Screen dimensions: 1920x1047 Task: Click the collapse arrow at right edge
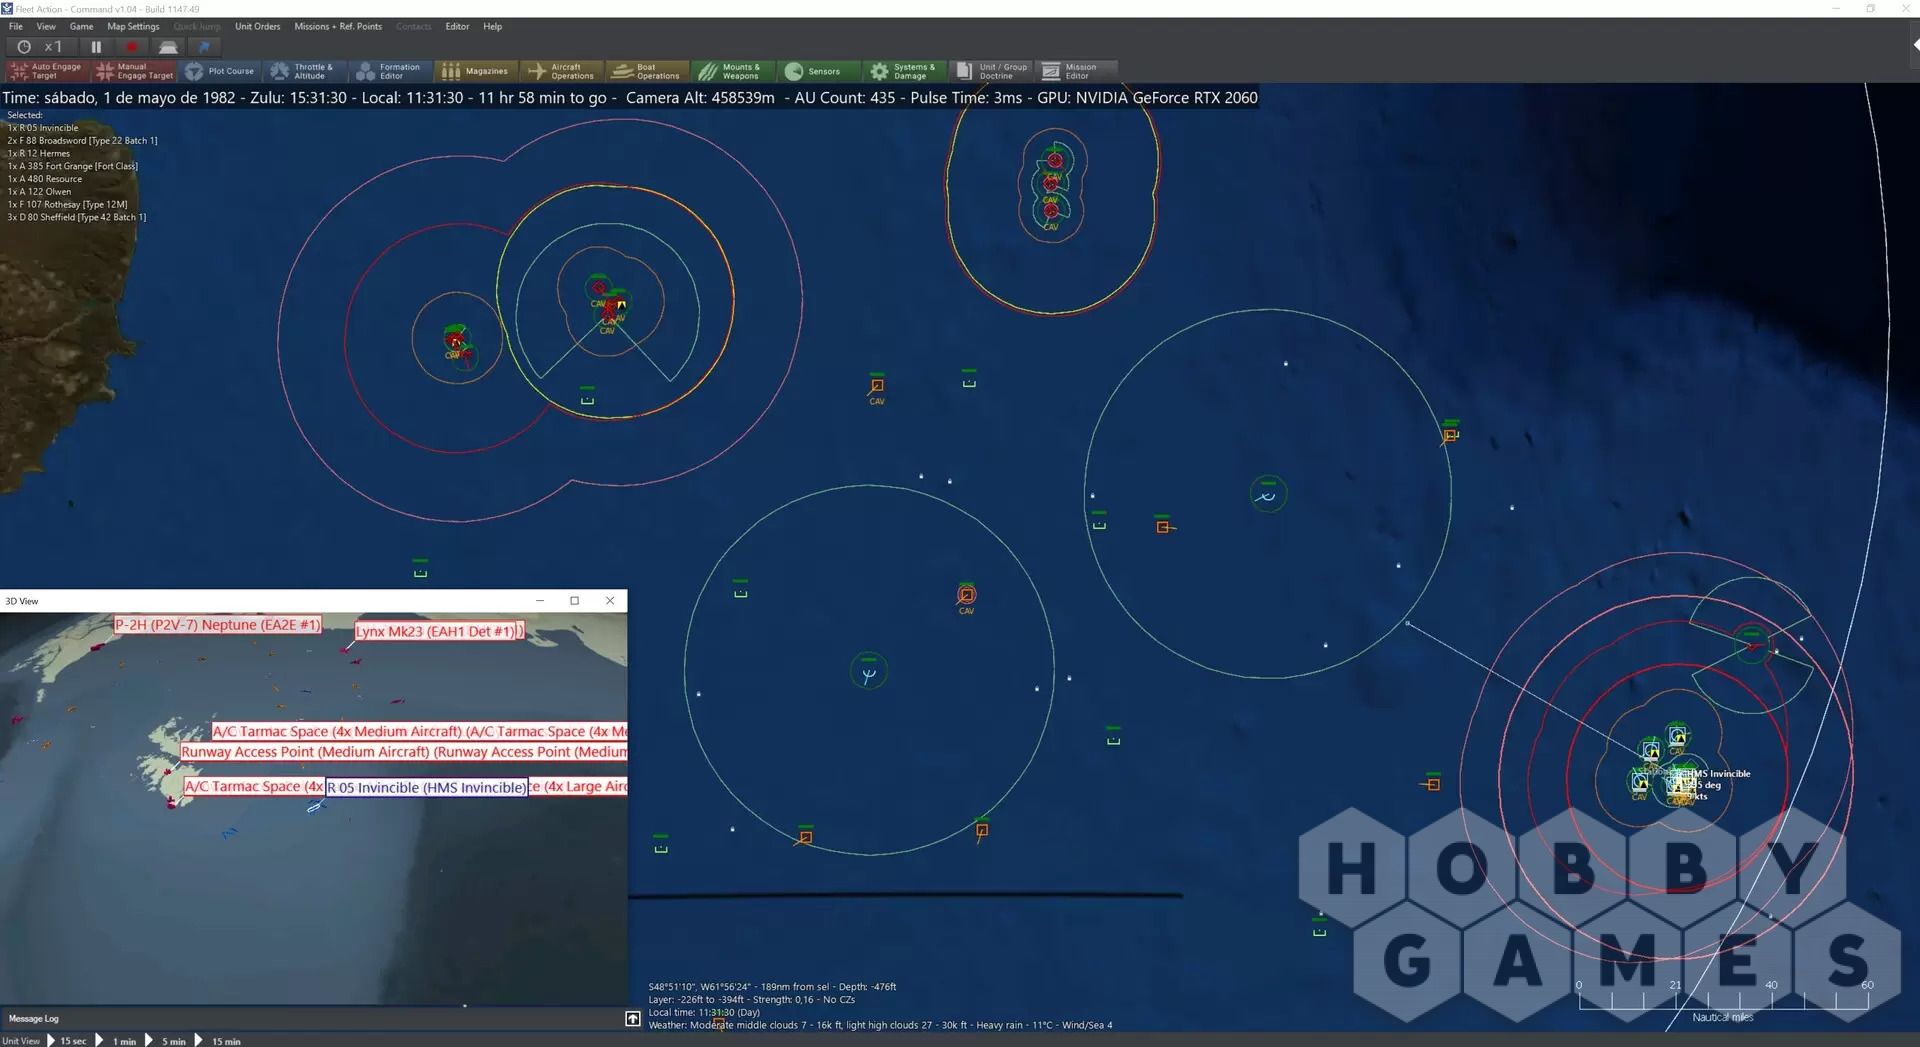(x=1915, y=45)
